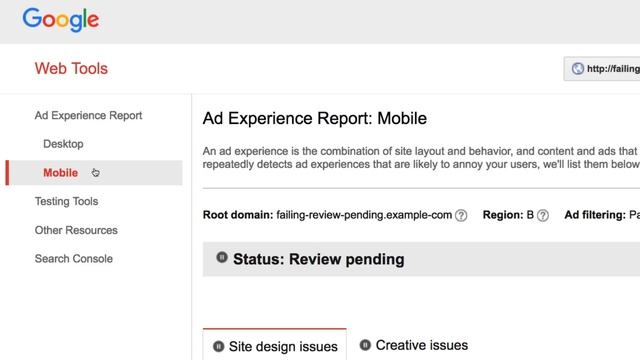Click the Google logo

pyautogui.click(x=60, y=19)
